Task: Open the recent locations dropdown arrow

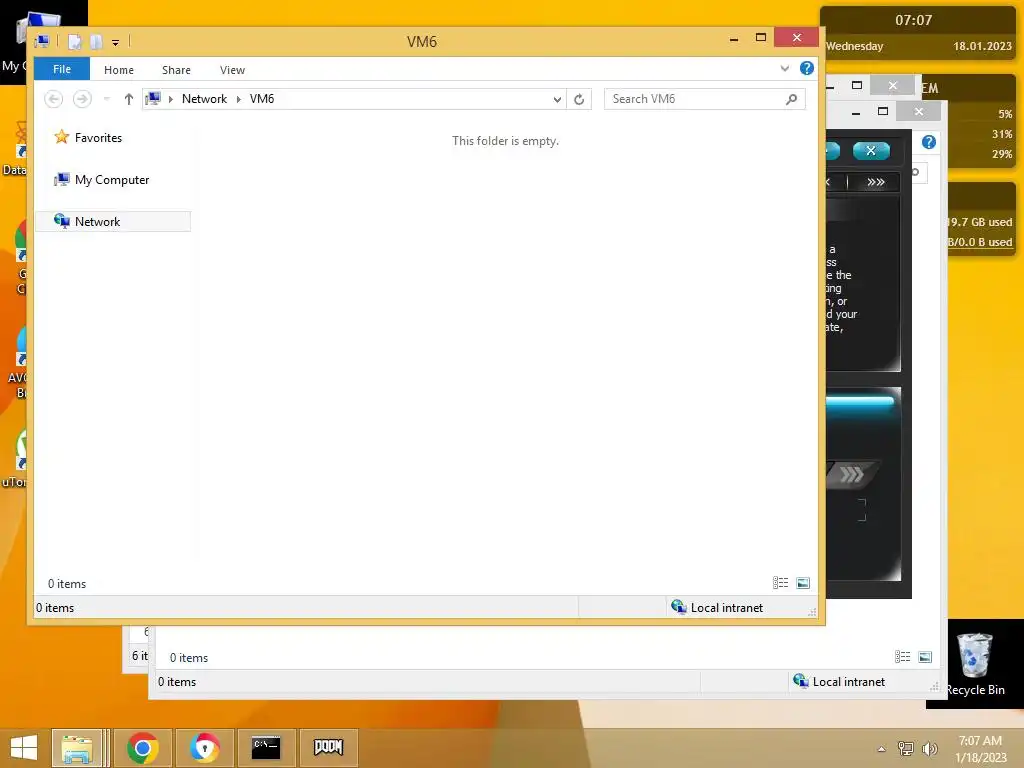Action: [x=106, y=99]
